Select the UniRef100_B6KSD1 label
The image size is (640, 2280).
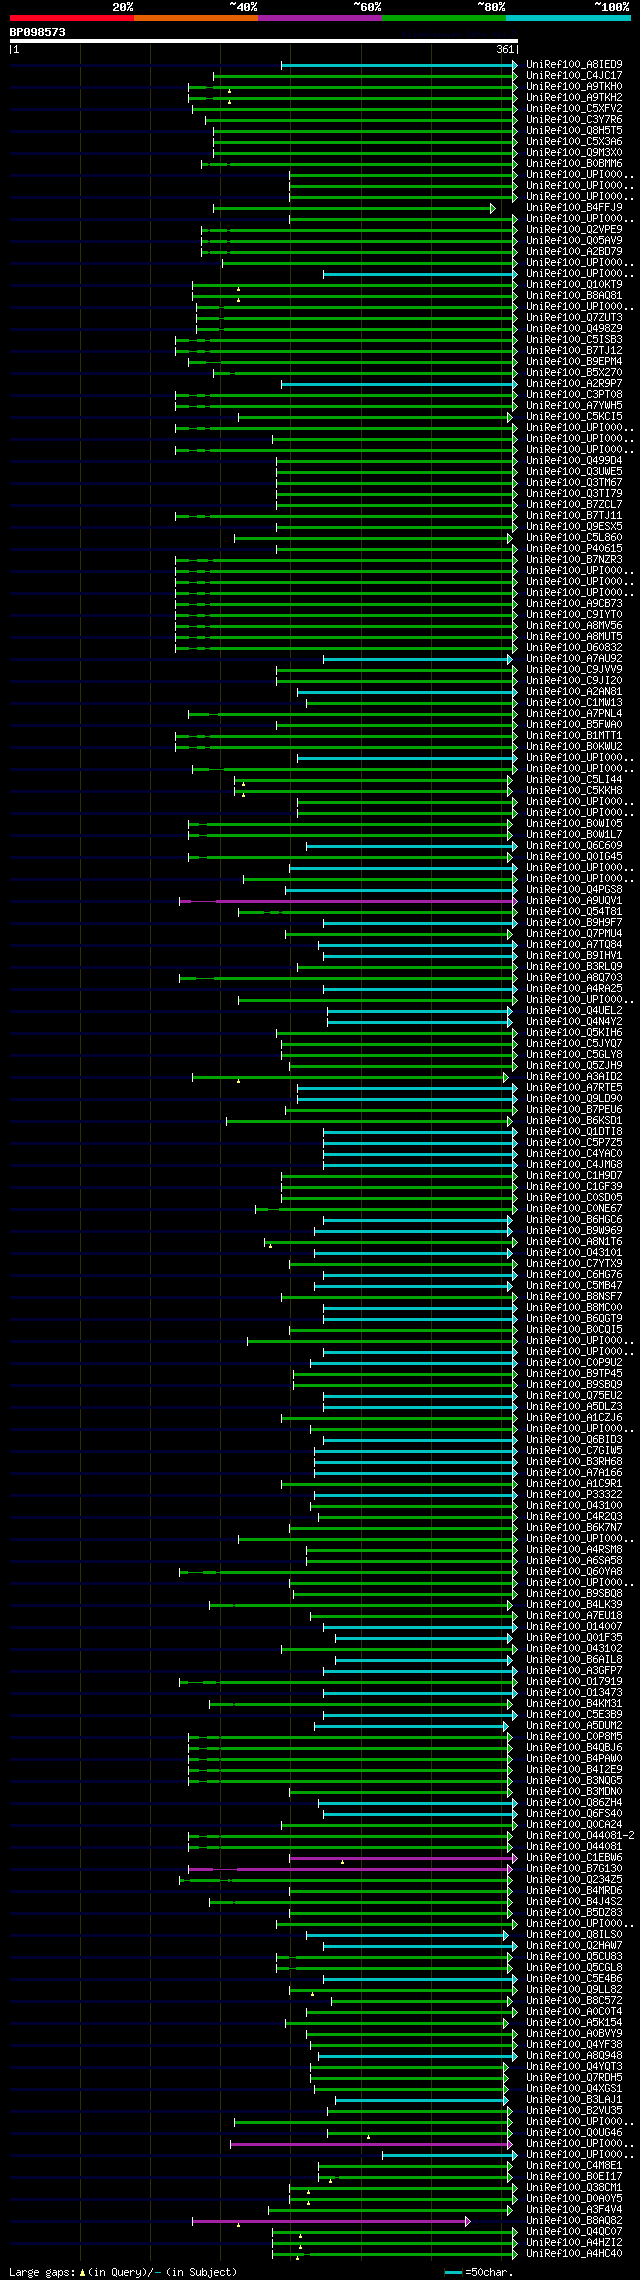574,1121
